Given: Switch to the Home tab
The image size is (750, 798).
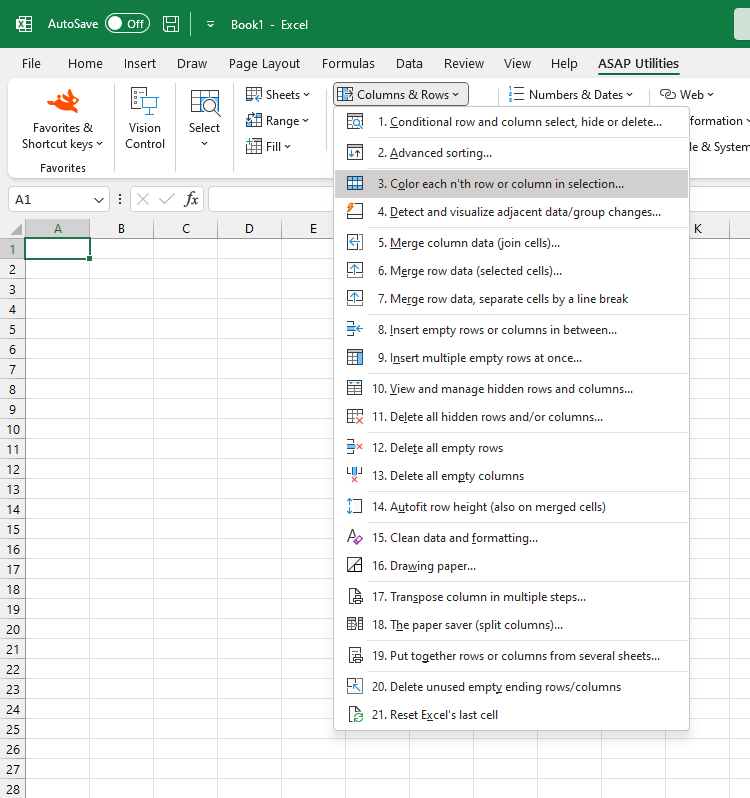Looking at the screenshot, I should tap(85, 64).
